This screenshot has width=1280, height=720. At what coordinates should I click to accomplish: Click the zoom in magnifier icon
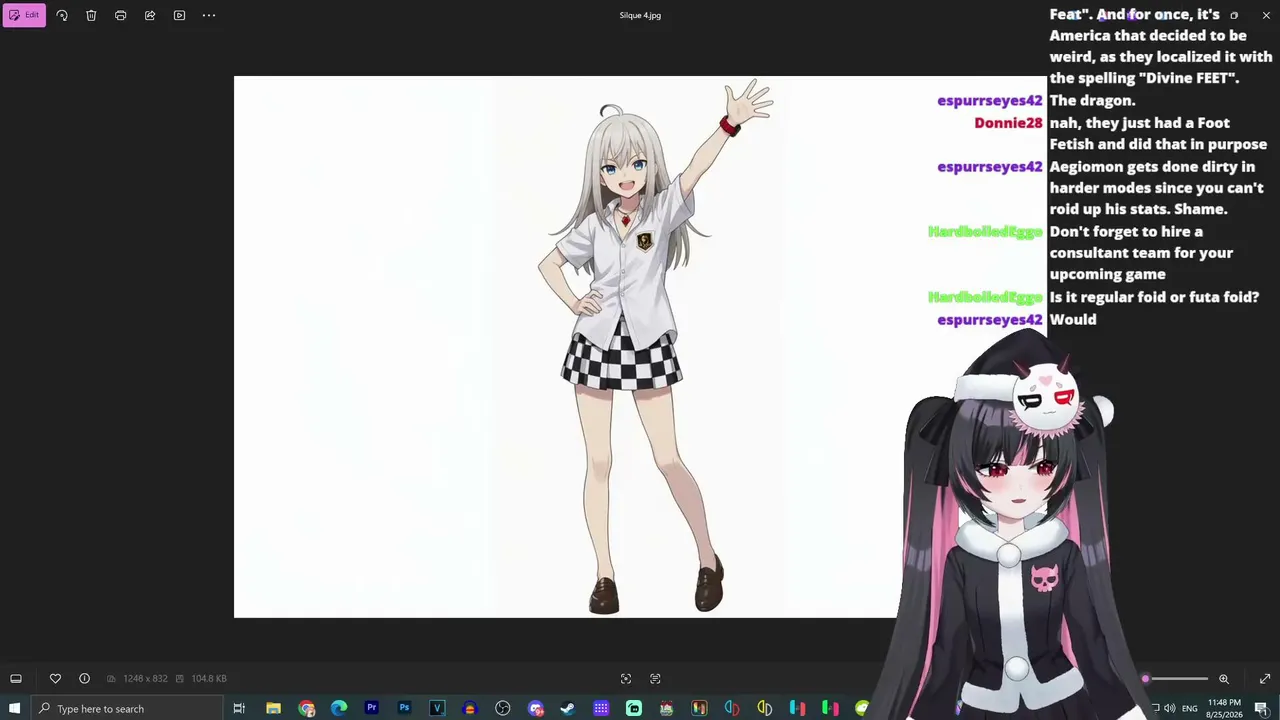[1223, 679]
